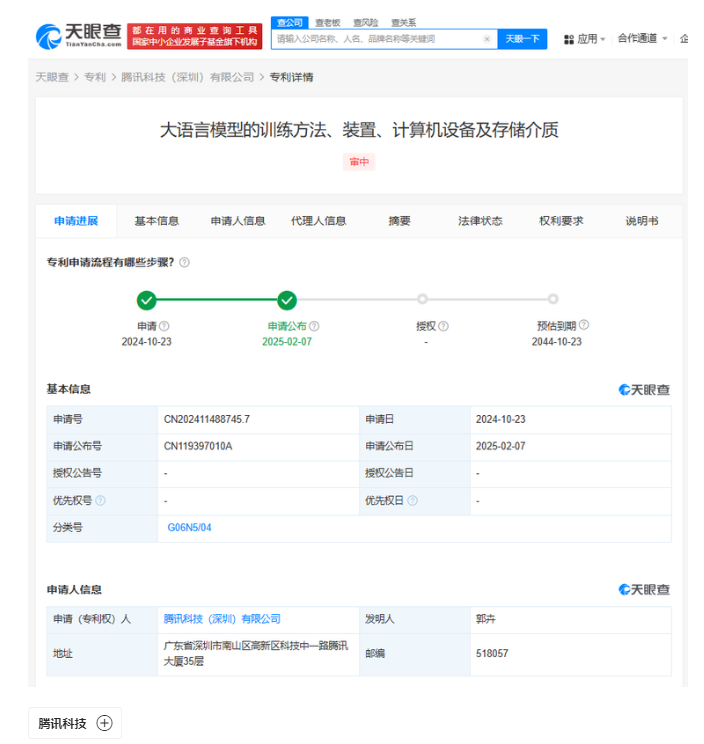Screen dimensions: 704x744
Task: Click the 天眼一下 search button
Action: (522, 39)
